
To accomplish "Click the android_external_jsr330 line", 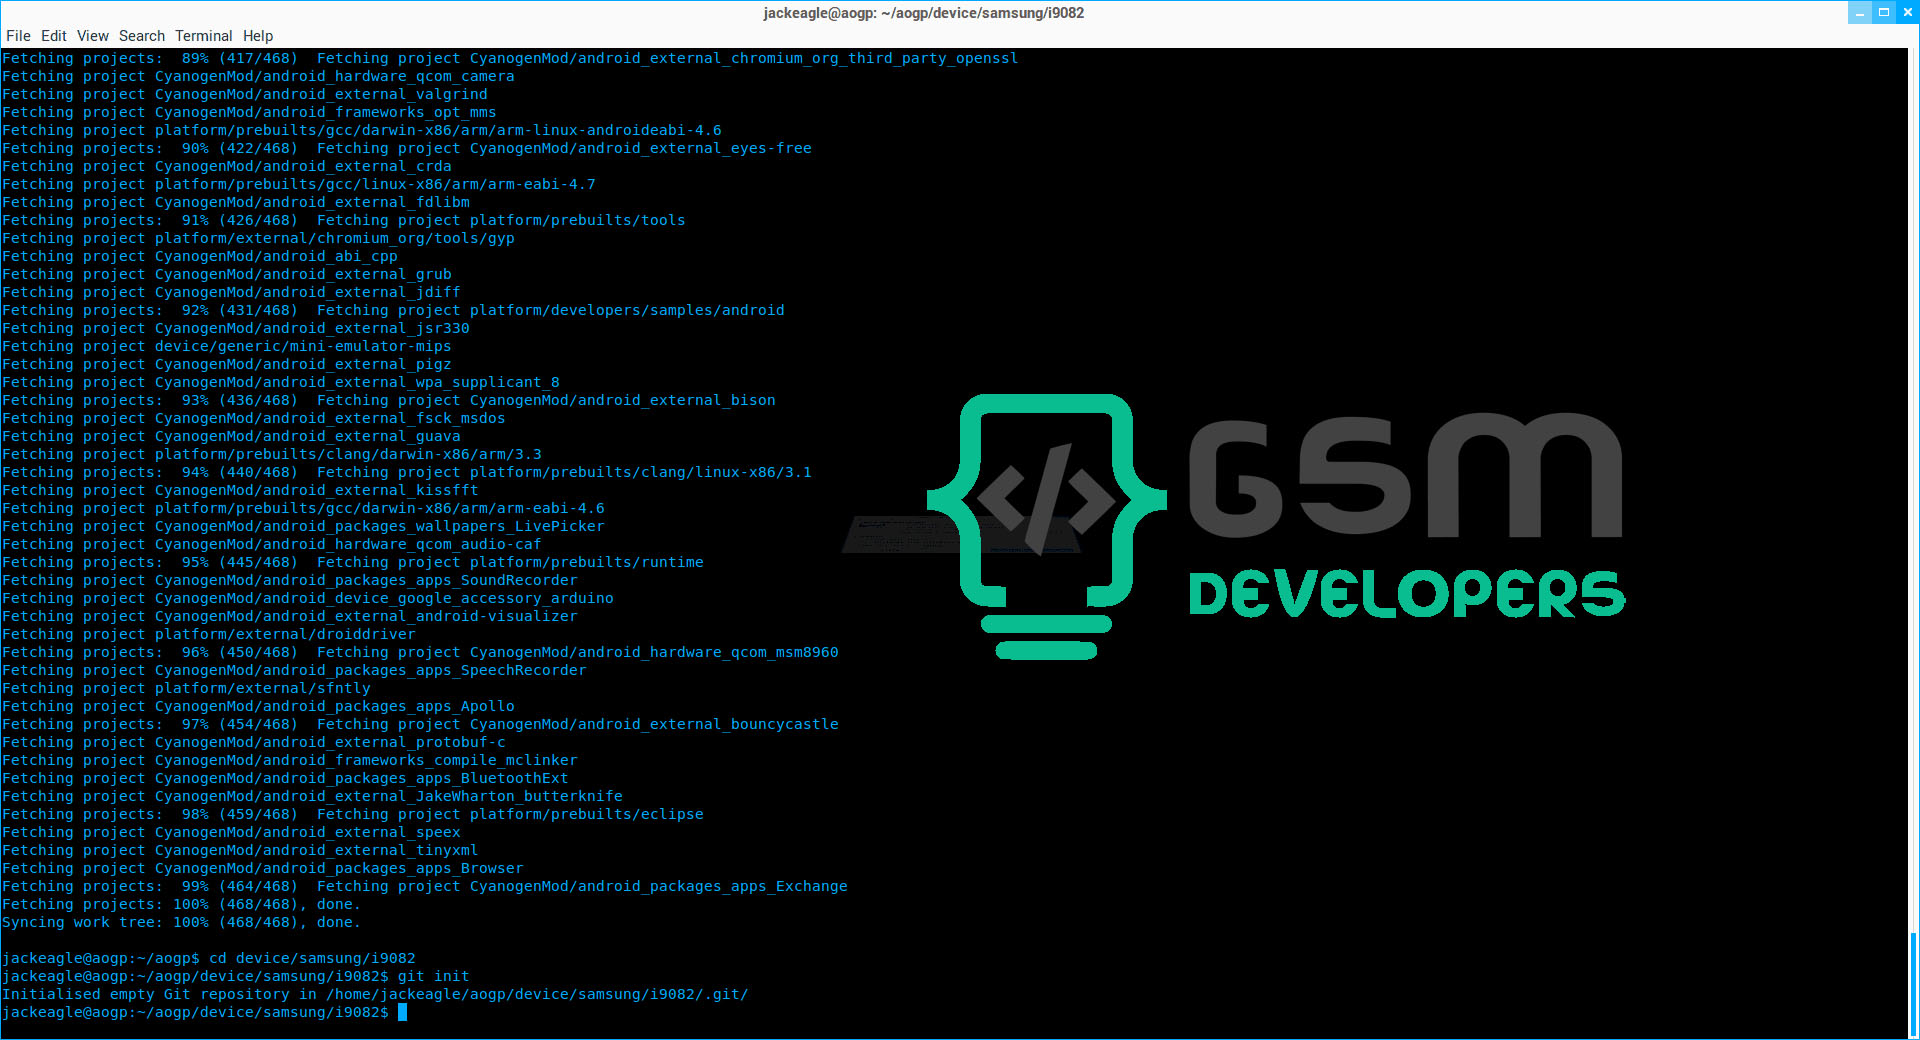I will pyautogui.click(x=236, y=328).
